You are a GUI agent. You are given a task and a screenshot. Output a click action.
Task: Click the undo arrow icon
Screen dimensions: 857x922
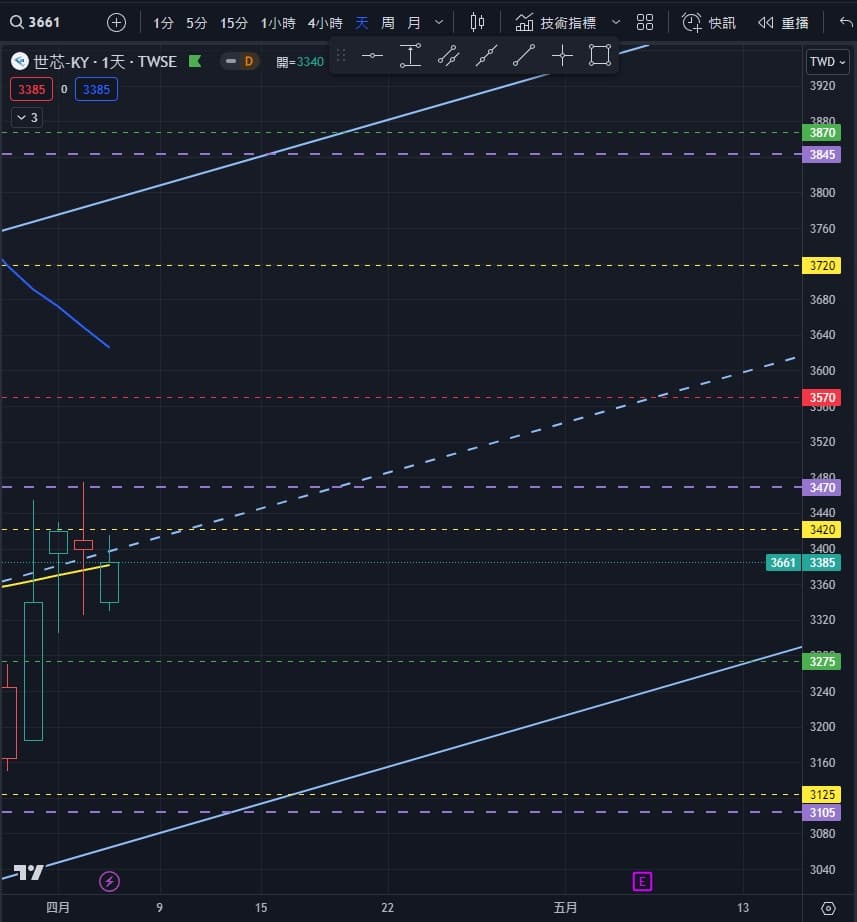[846, 22]
